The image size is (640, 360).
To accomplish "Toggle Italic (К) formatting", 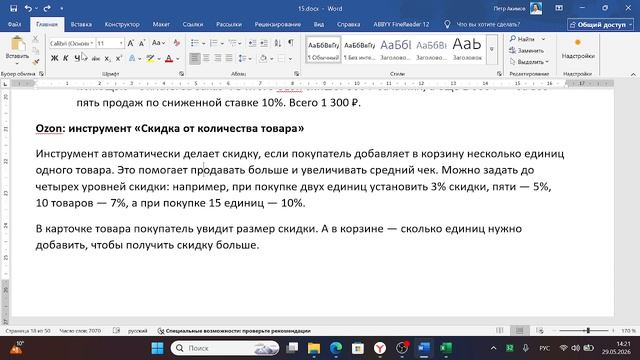I will pos(66,59).
